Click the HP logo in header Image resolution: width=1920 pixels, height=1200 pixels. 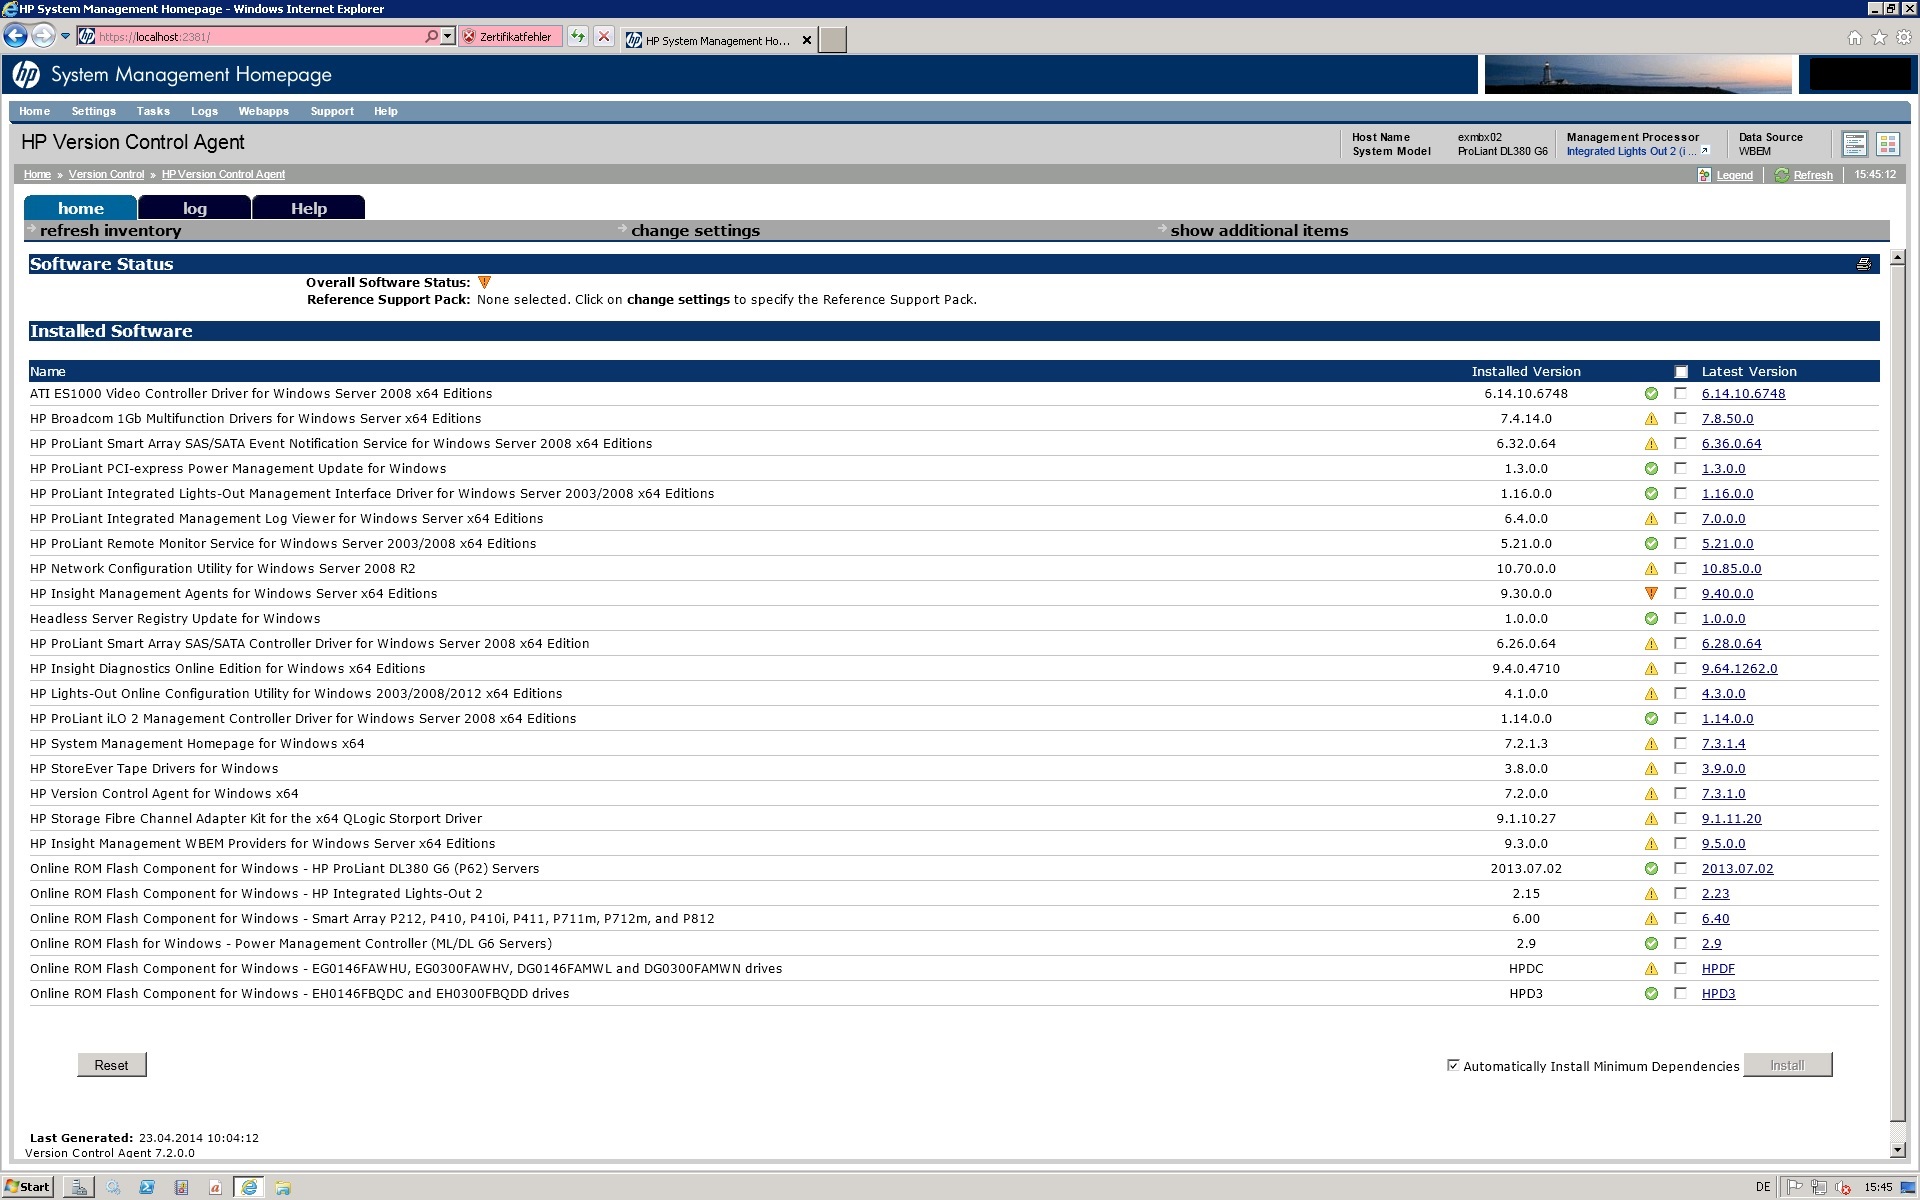coord(26,74)
